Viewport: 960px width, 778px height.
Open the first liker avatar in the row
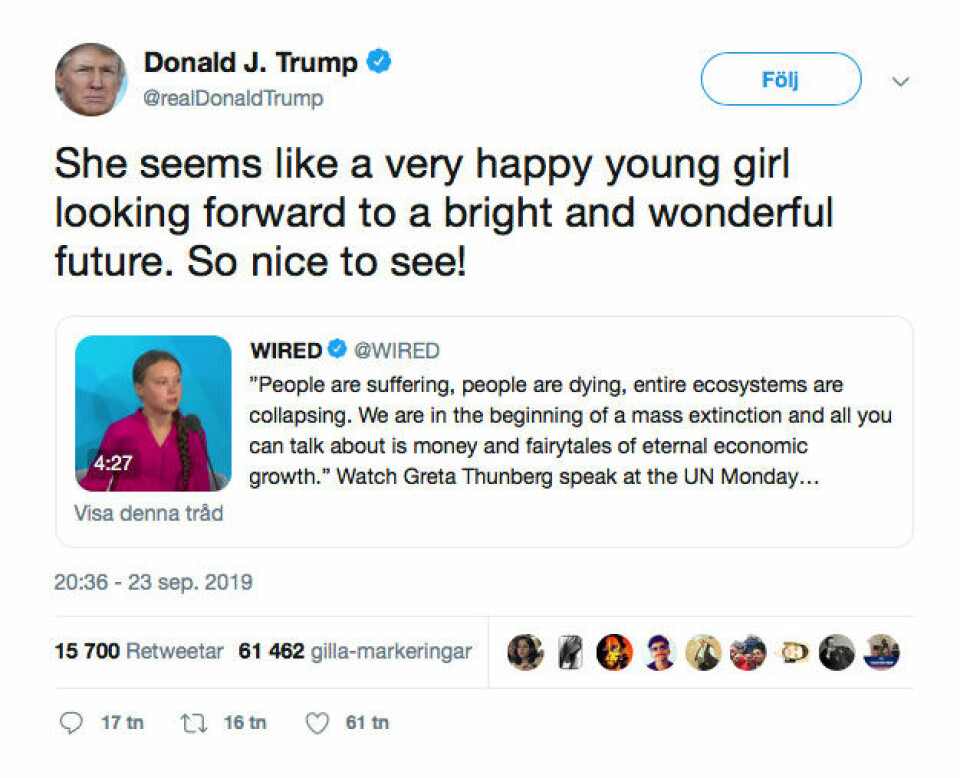pos(525,652)
